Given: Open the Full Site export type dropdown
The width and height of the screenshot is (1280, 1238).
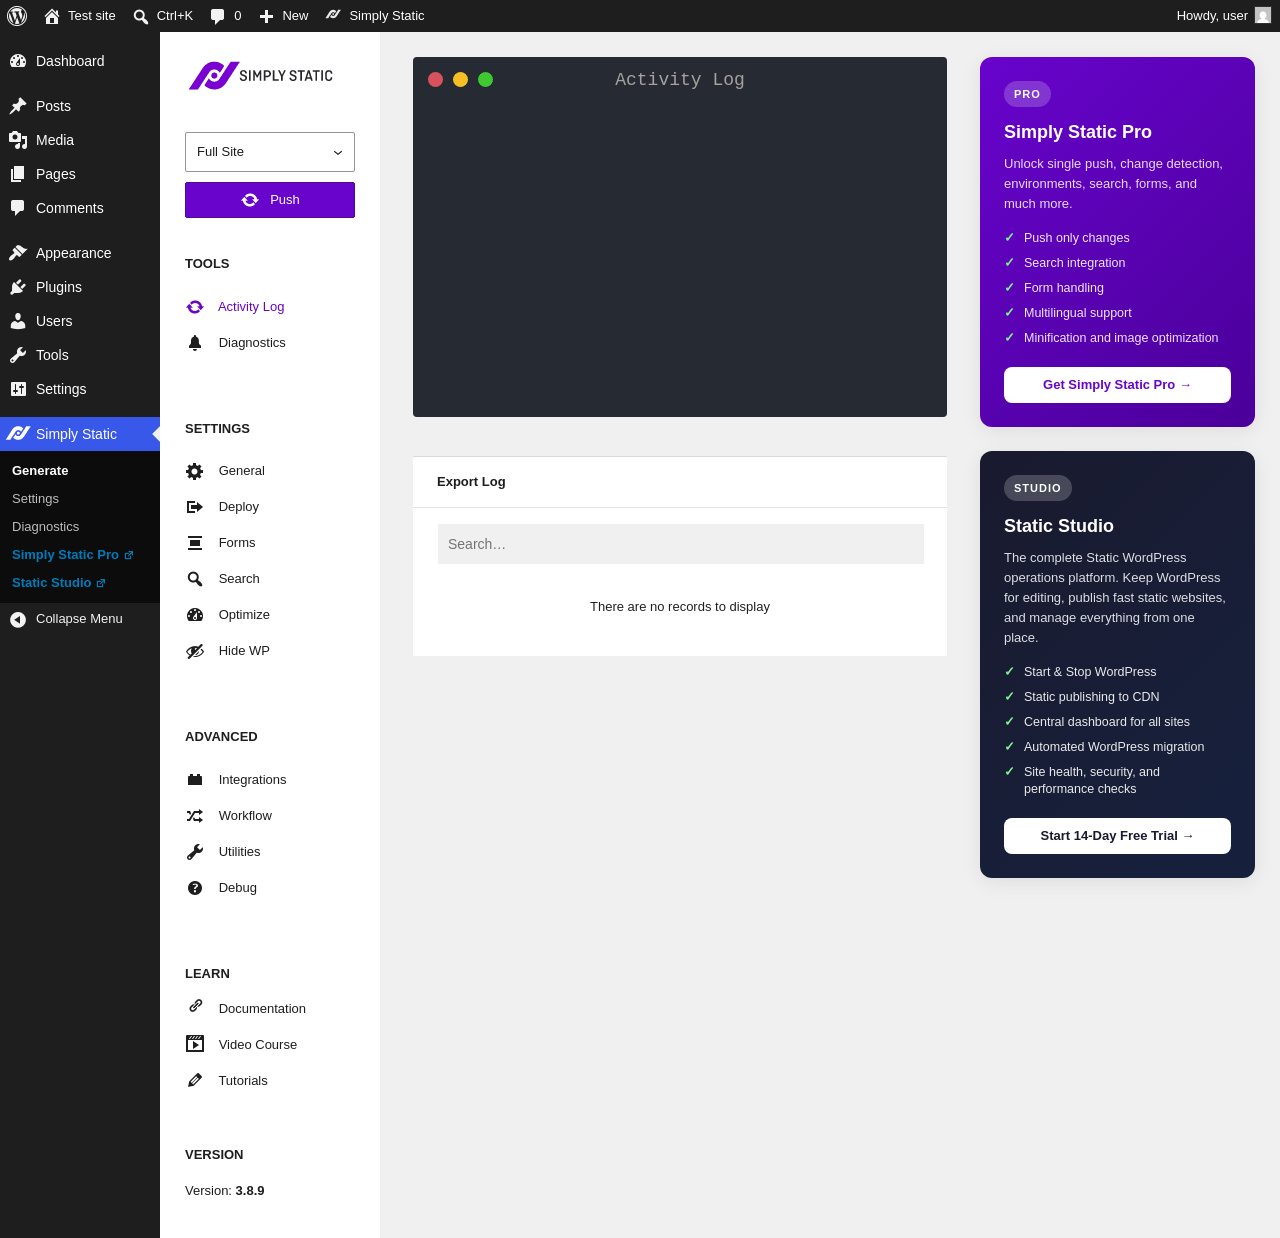Looking at the screenshot, I should coord(270,152).
